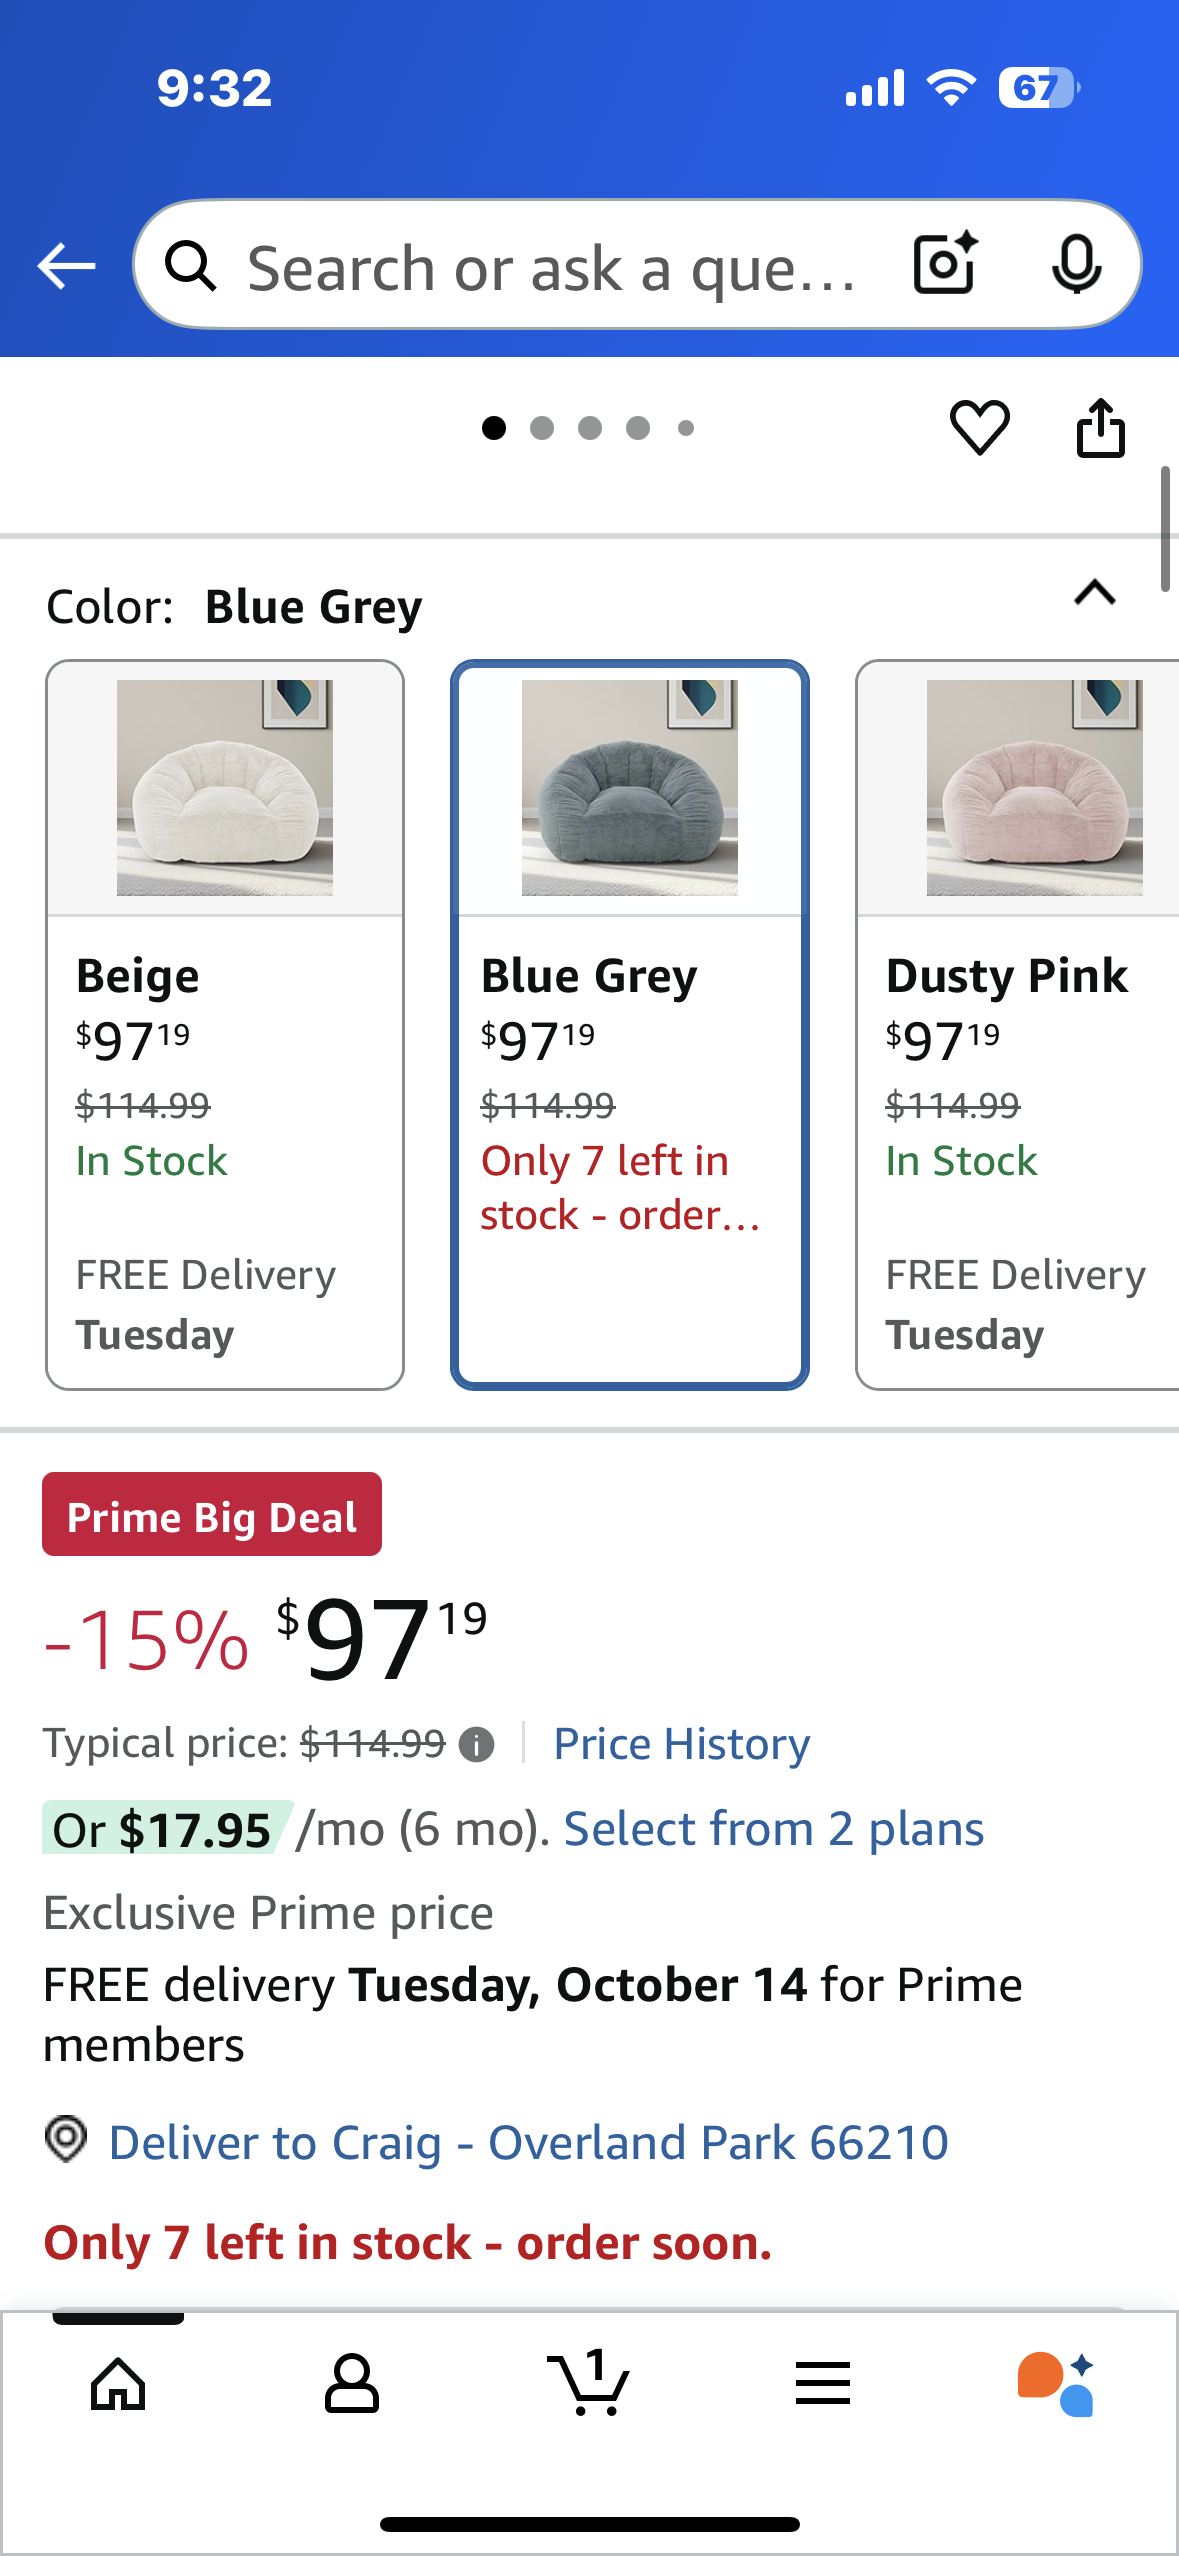Tap the share icon
This screenshot has height=2556, width=1179.
tap(1100, 428)
